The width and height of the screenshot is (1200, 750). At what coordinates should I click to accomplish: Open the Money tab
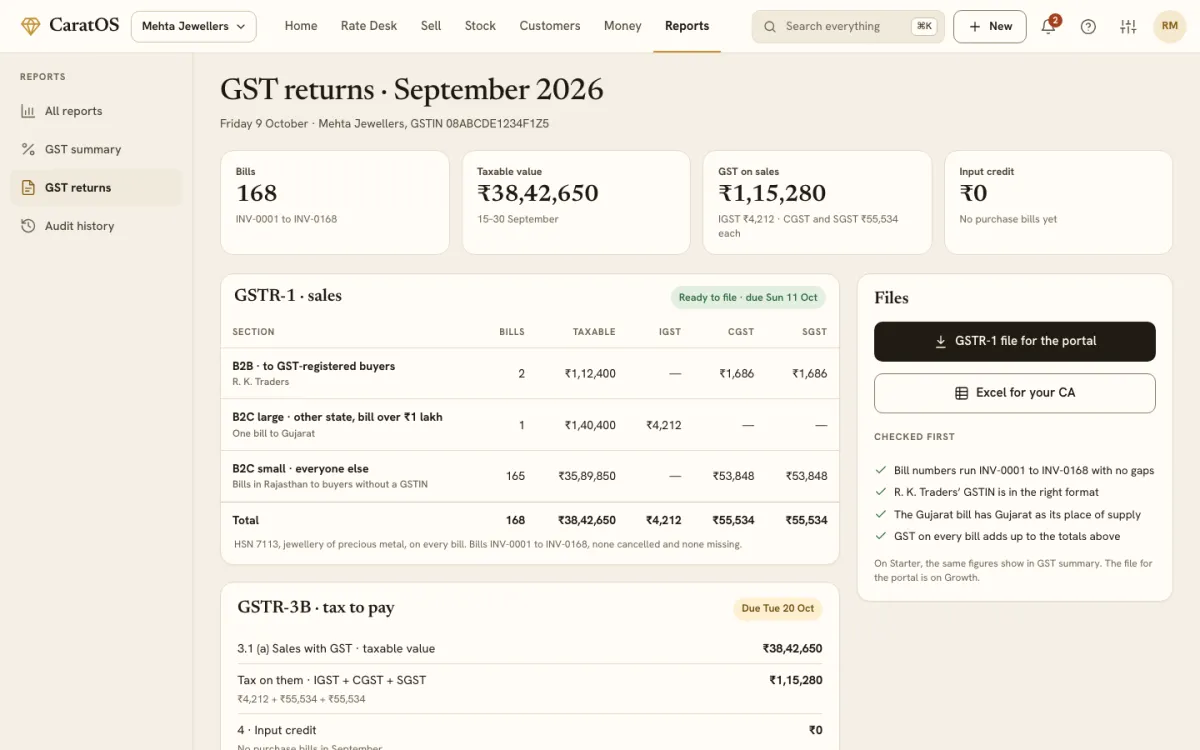click(x=623, y=26)
